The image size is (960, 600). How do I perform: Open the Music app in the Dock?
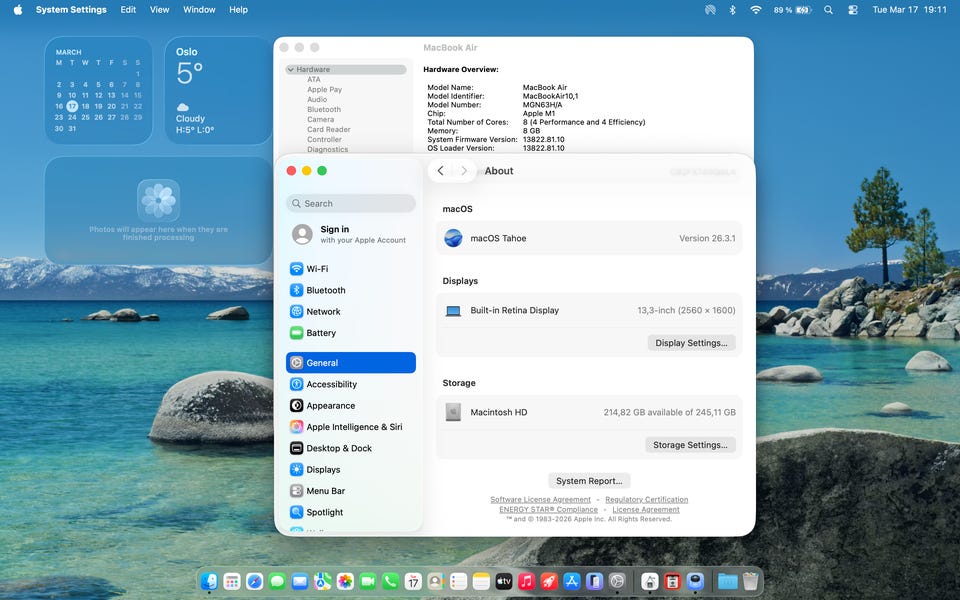[526, 581]
